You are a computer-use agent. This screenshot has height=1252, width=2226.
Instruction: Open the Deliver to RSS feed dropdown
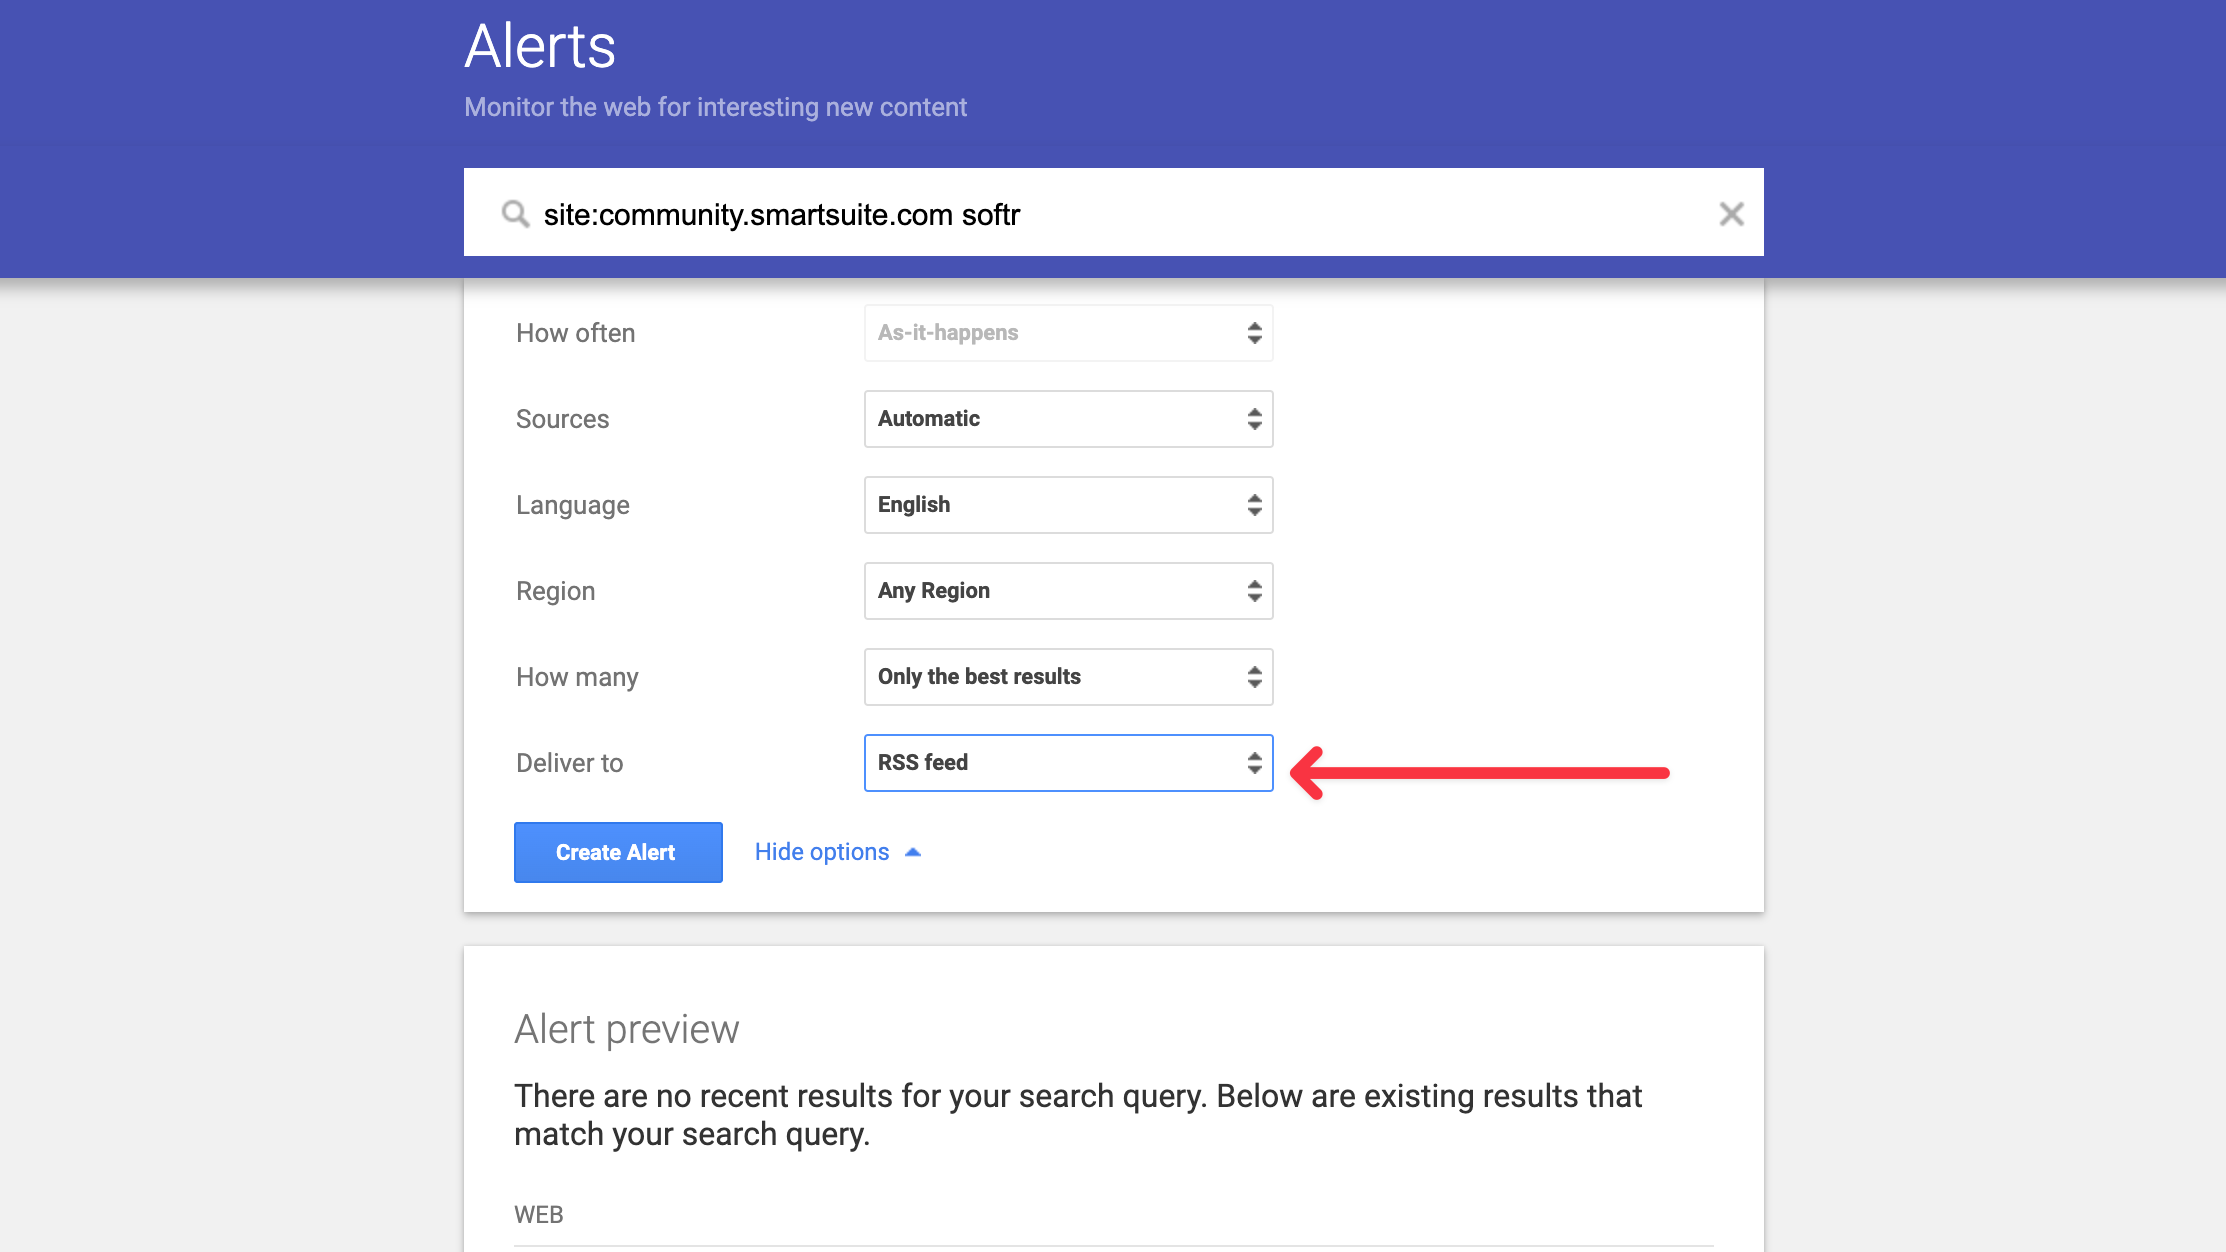1067,763
